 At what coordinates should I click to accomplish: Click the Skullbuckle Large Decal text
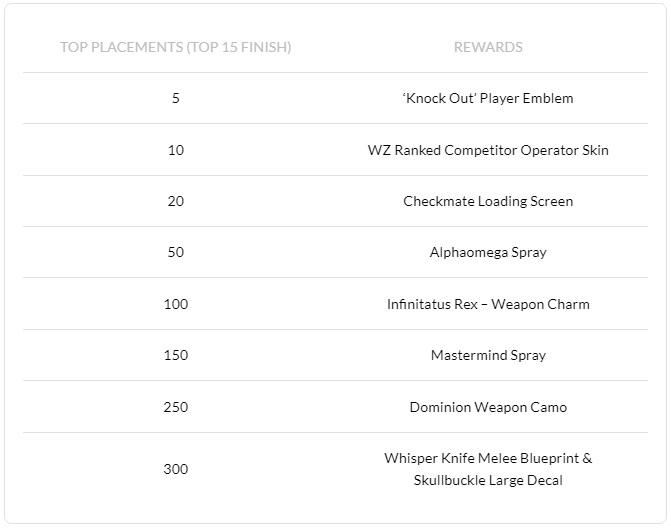(488, 480)
